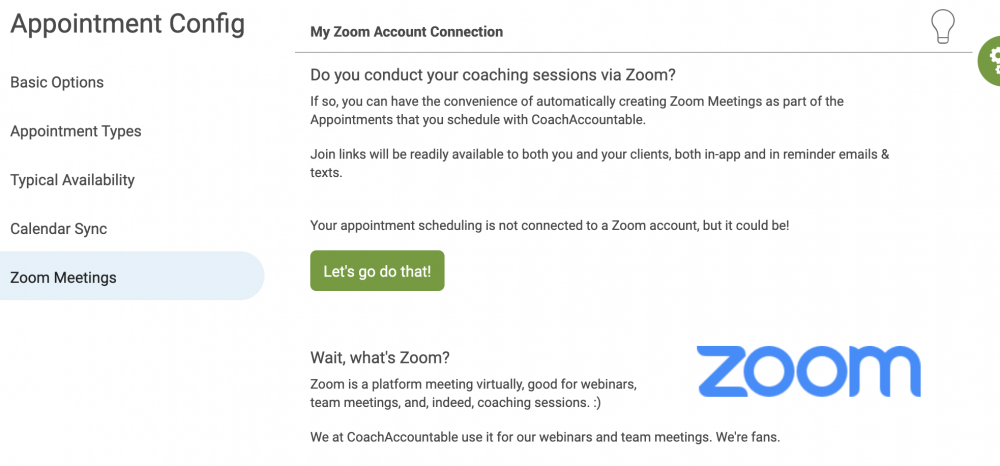Click the My Zoom Account Connection header
The height and width of the screenshot is (466, 1000).
click(x=406, y=31)
